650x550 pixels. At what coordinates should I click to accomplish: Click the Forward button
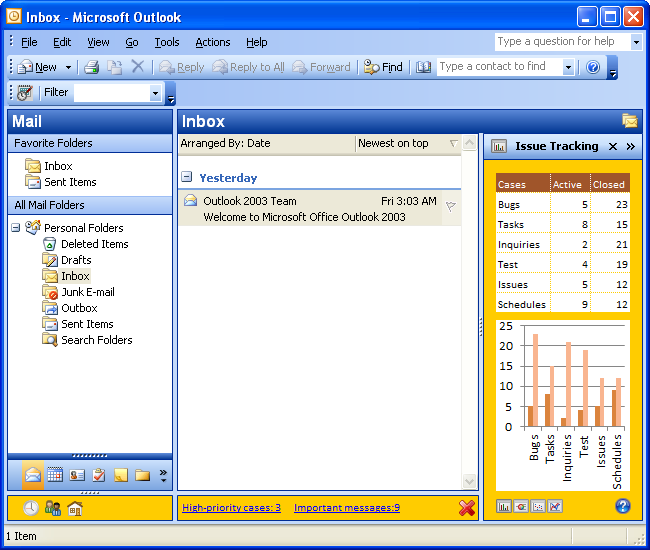[x=321, y=67]
